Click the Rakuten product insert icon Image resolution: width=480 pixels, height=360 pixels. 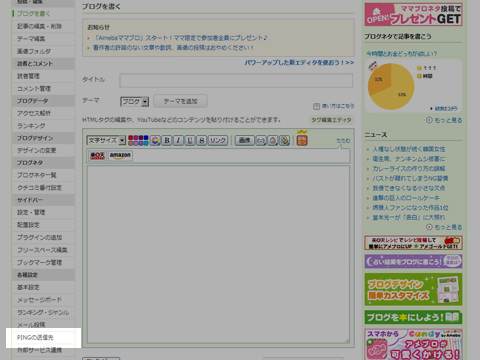[97, 156]
